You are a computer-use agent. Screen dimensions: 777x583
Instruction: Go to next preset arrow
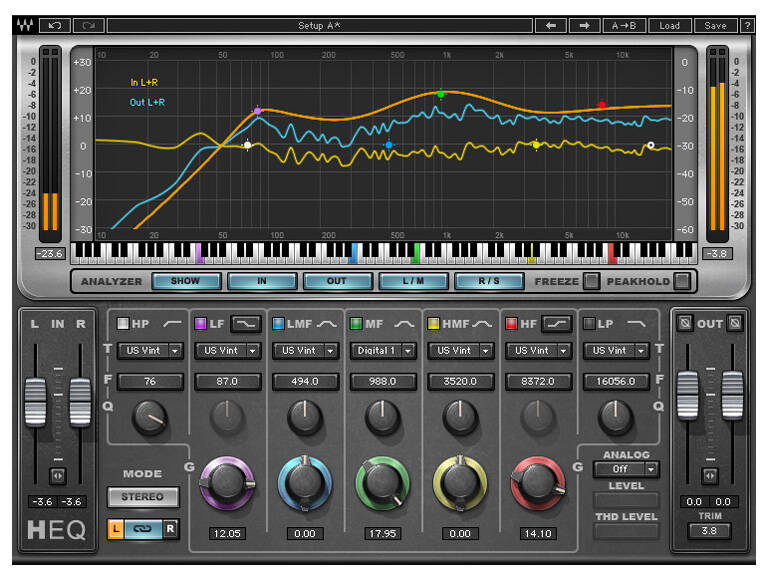tap(585, 25)
